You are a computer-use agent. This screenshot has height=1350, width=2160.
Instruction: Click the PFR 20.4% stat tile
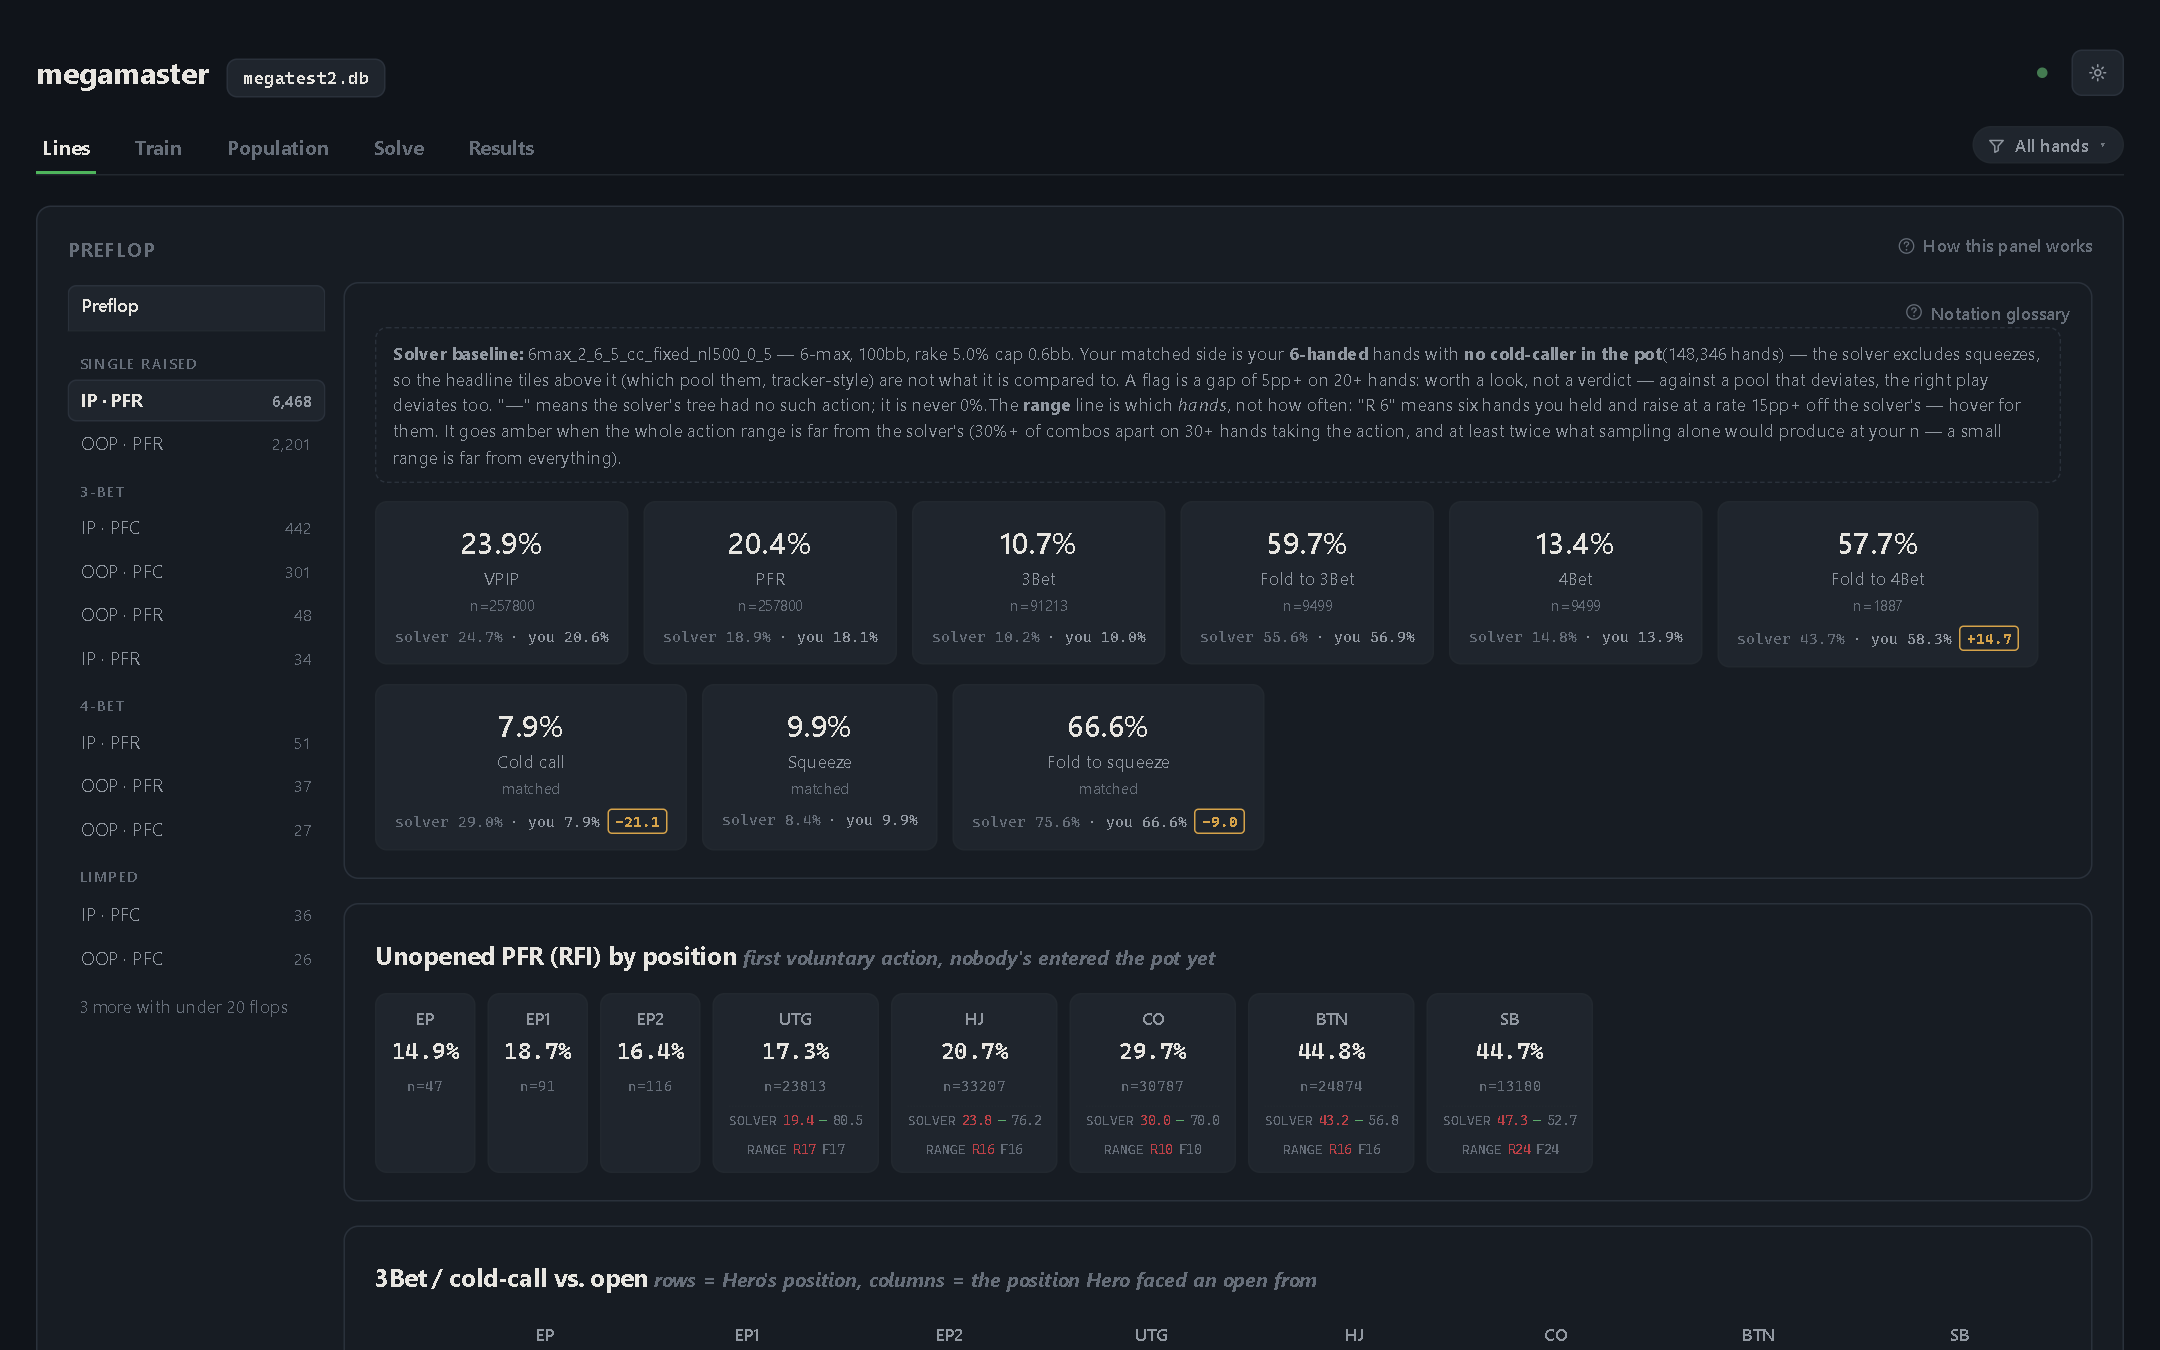pos(770,583)
